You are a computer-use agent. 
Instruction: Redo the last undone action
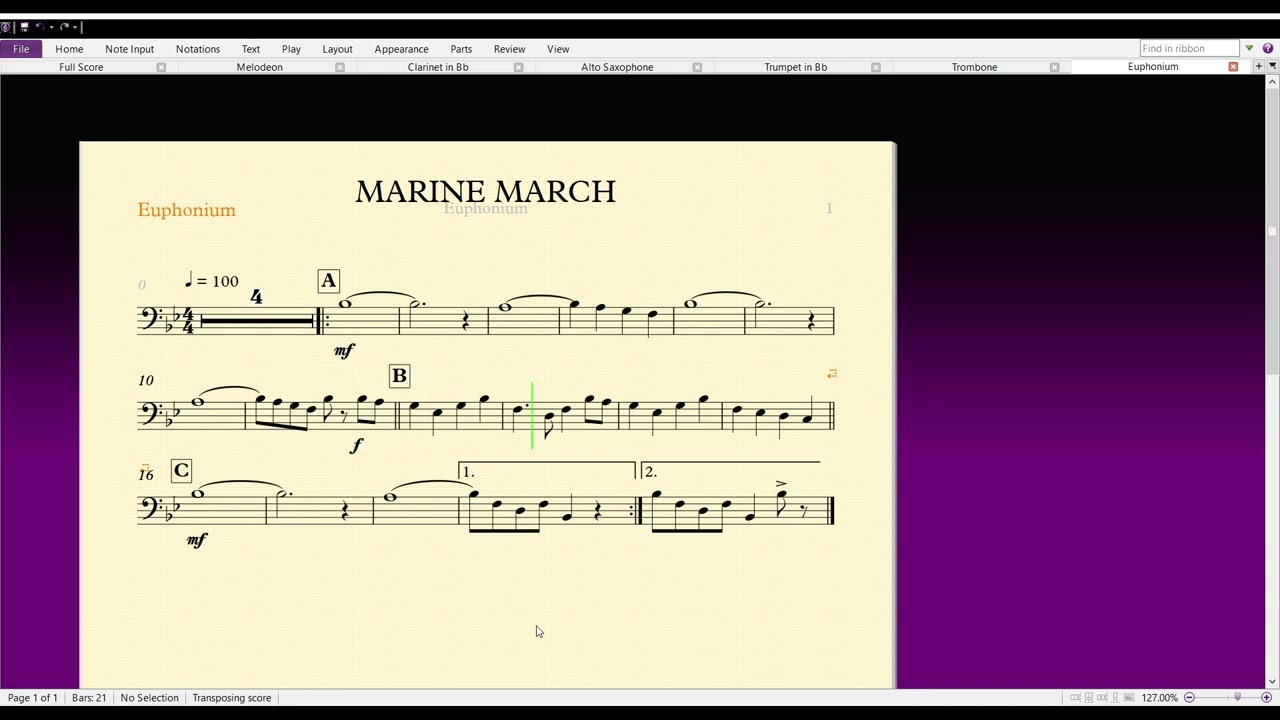tap(64, 27)
